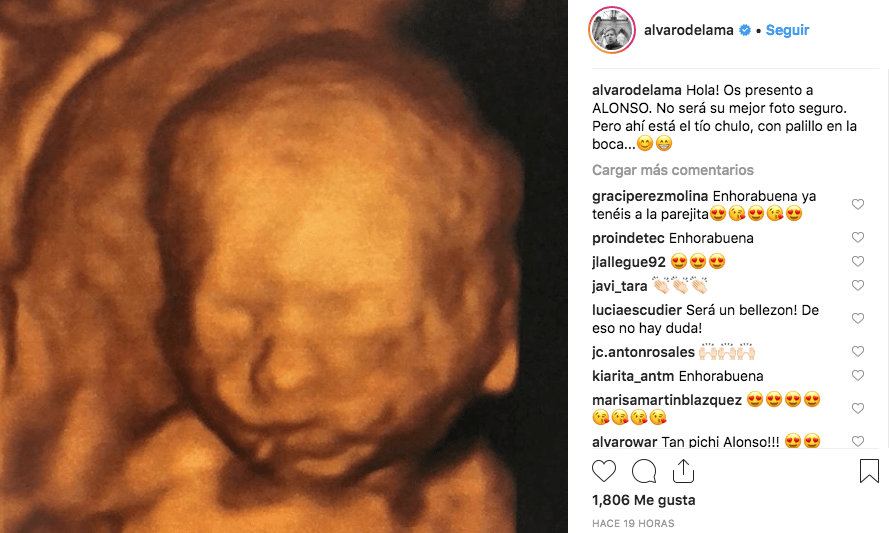
Task: Click the Hace 19 horas timestamp
Action: coord(633,523)
